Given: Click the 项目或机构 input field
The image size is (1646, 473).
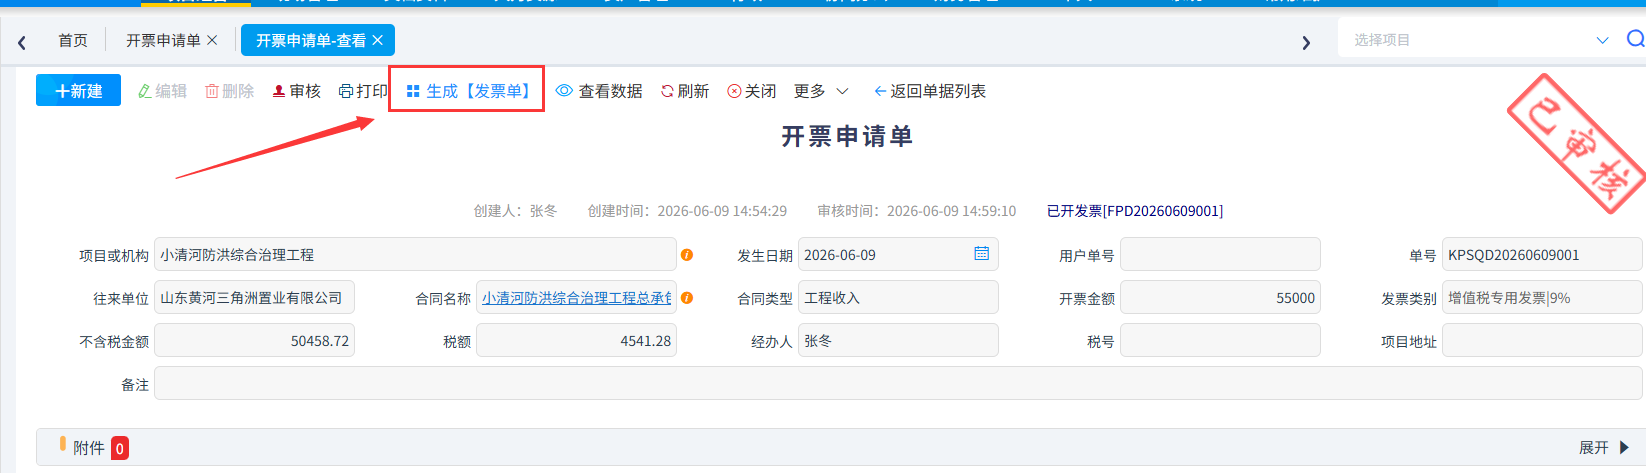Looking at the screenshot, I should pyautogui.click(x=415, y=255).
